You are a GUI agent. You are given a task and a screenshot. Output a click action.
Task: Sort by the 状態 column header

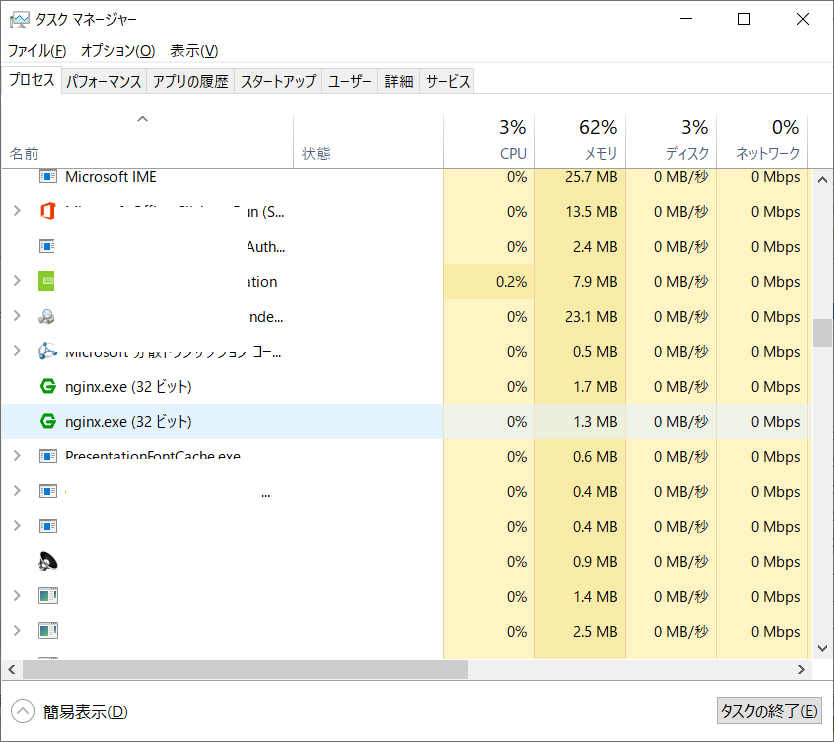tap(368, 141)
